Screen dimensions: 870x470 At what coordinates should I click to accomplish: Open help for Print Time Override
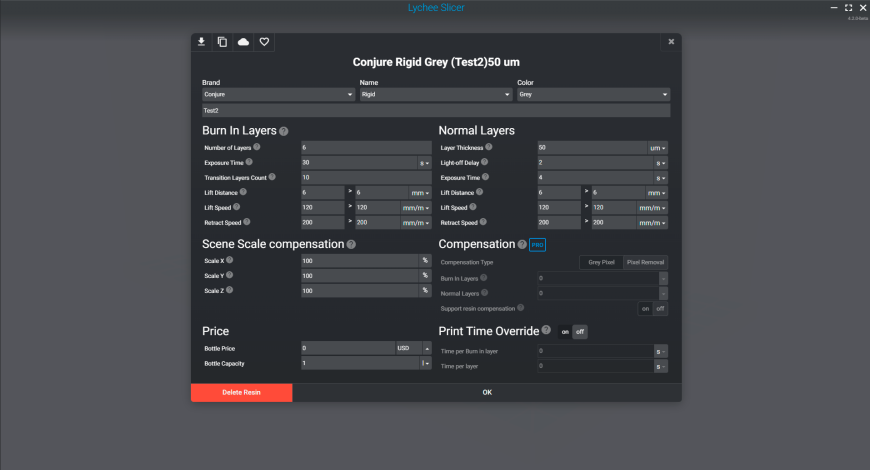click(546, 330)
